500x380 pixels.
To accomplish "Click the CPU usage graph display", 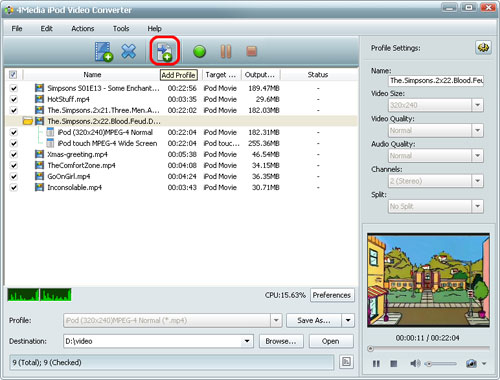I will (x=39, y=295).
